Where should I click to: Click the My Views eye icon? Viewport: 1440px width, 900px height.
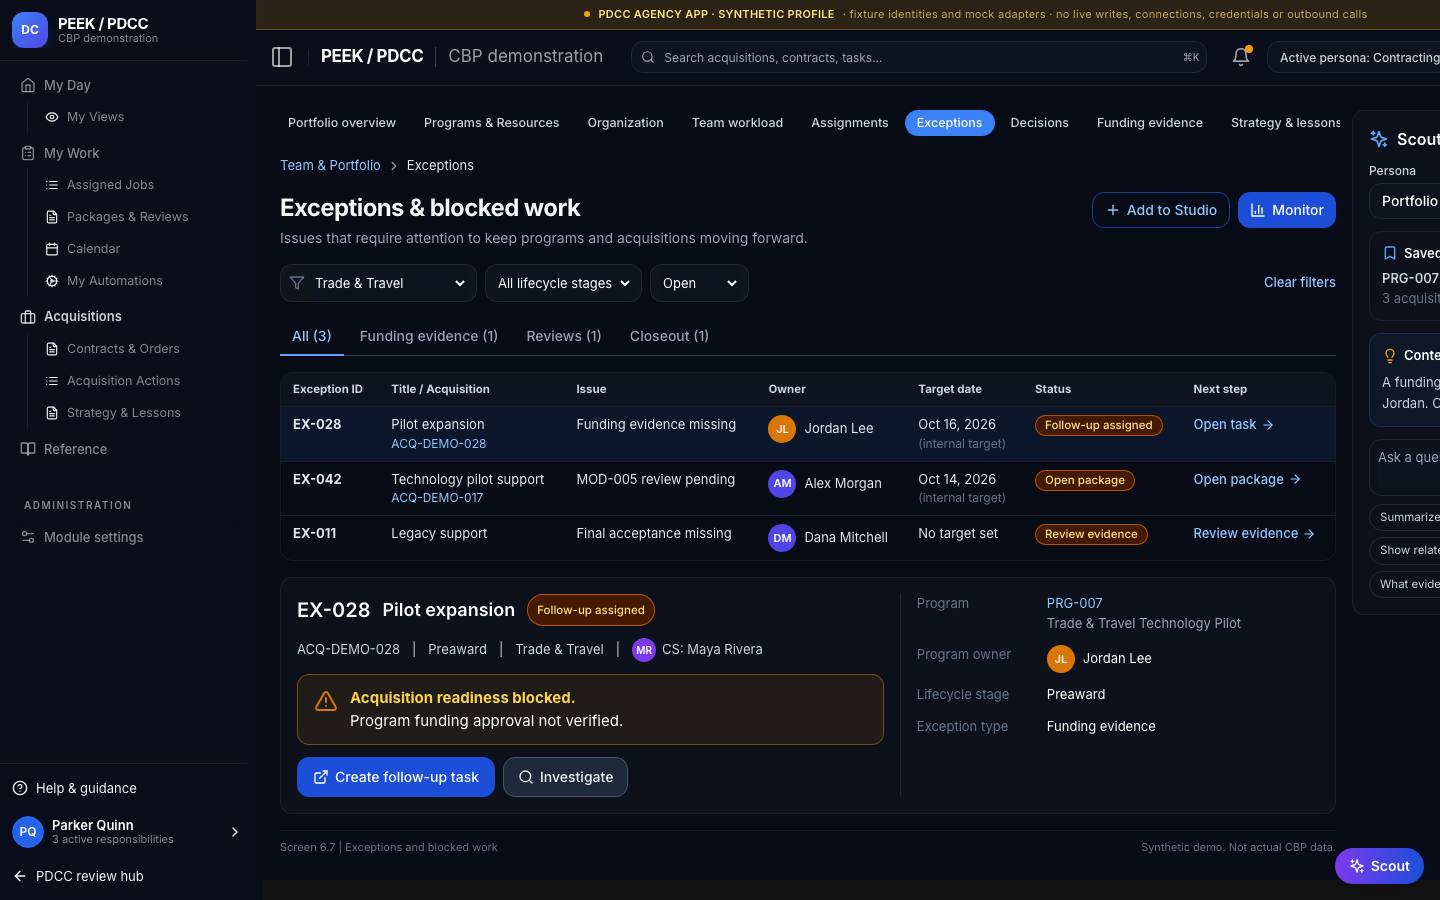point(52,117)
